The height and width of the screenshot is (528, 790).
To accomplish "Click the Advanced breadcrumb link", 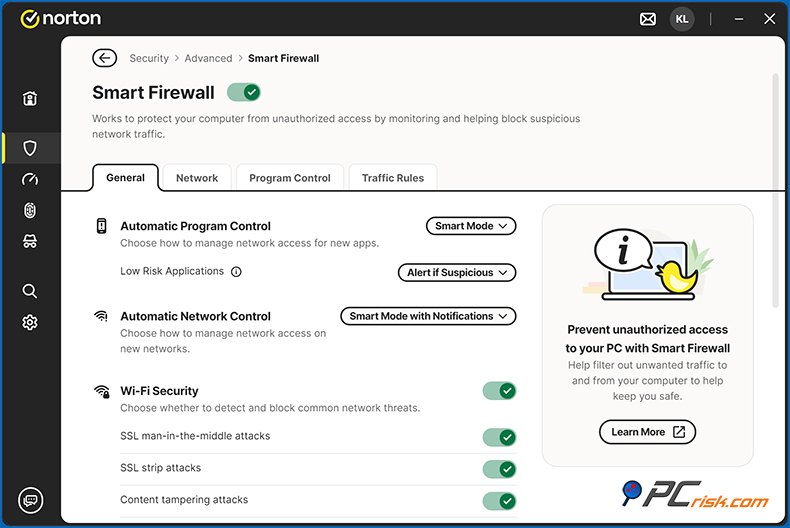I will 208,58.
